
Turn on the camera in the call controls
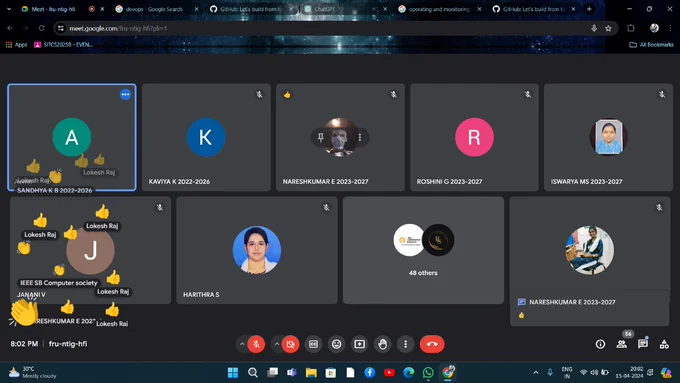click(x=291, y=344)
